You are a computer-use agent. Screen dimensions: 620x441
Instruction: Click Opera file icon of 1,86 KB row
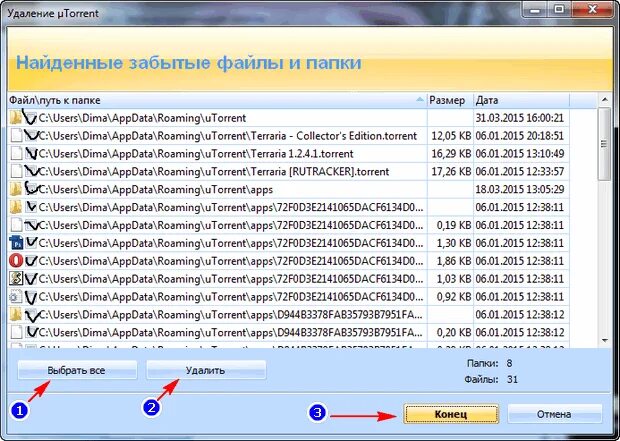tap(16, 261)
